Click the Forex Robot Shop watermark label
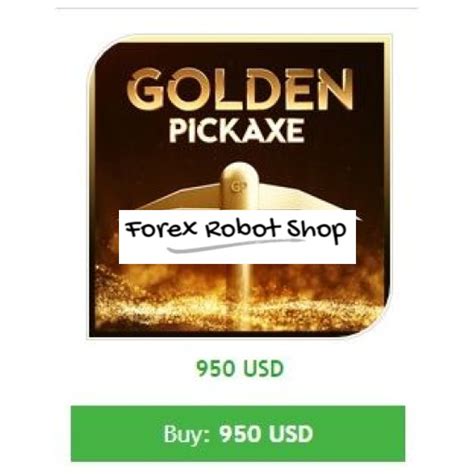The width and height of the screenshot is (474, 474). click(x=237, y=237)
